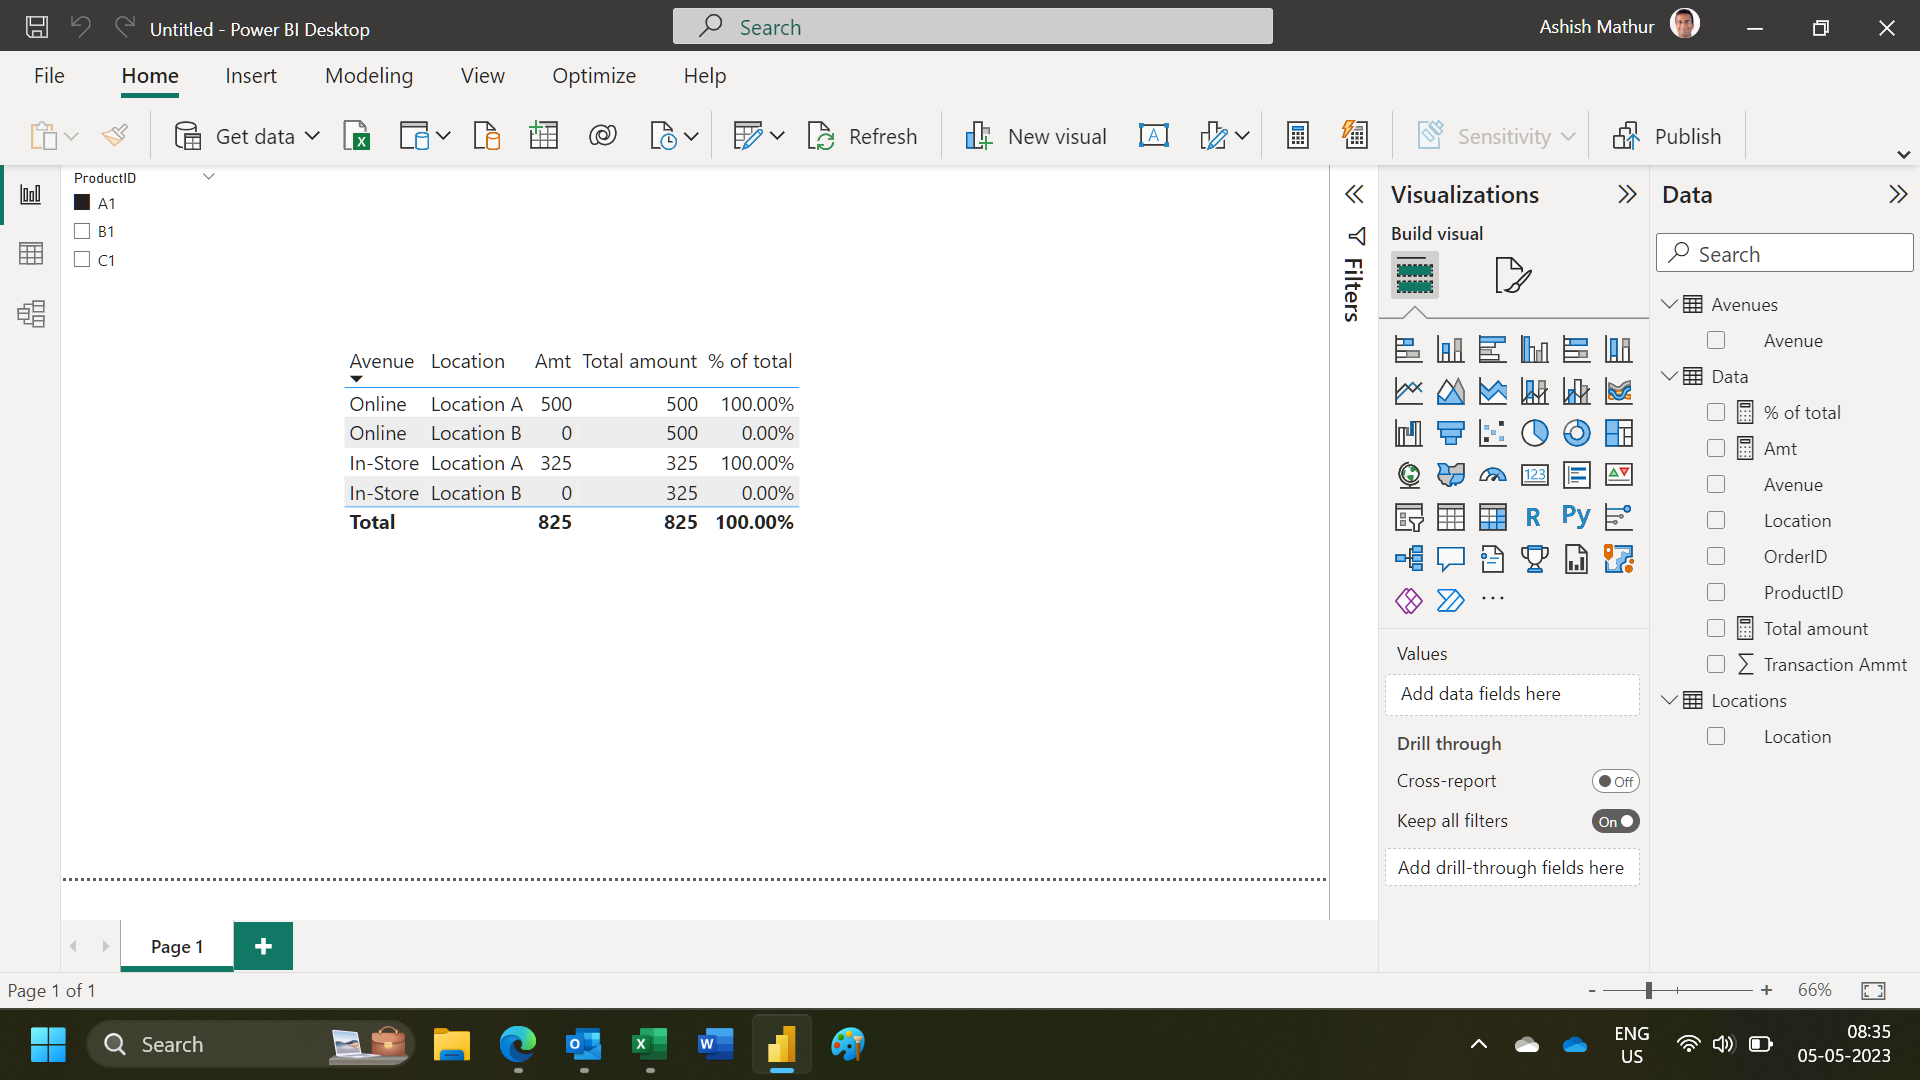The image size is (1920, 1080).
Task: Click the Excel workbook import icon
Action: pos(357,136)
